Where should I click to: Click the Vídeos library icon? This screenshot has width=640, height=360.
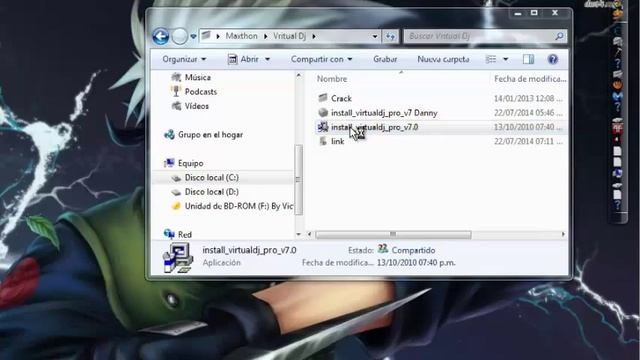176,106
